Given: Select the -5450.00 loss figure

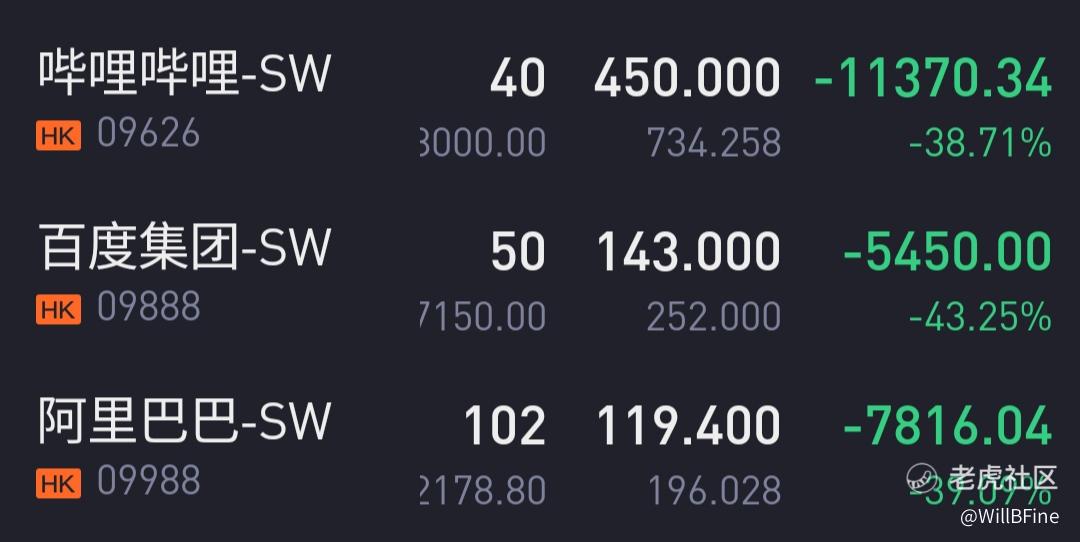Looking at the screenshot, I should [x=947, y=252].
